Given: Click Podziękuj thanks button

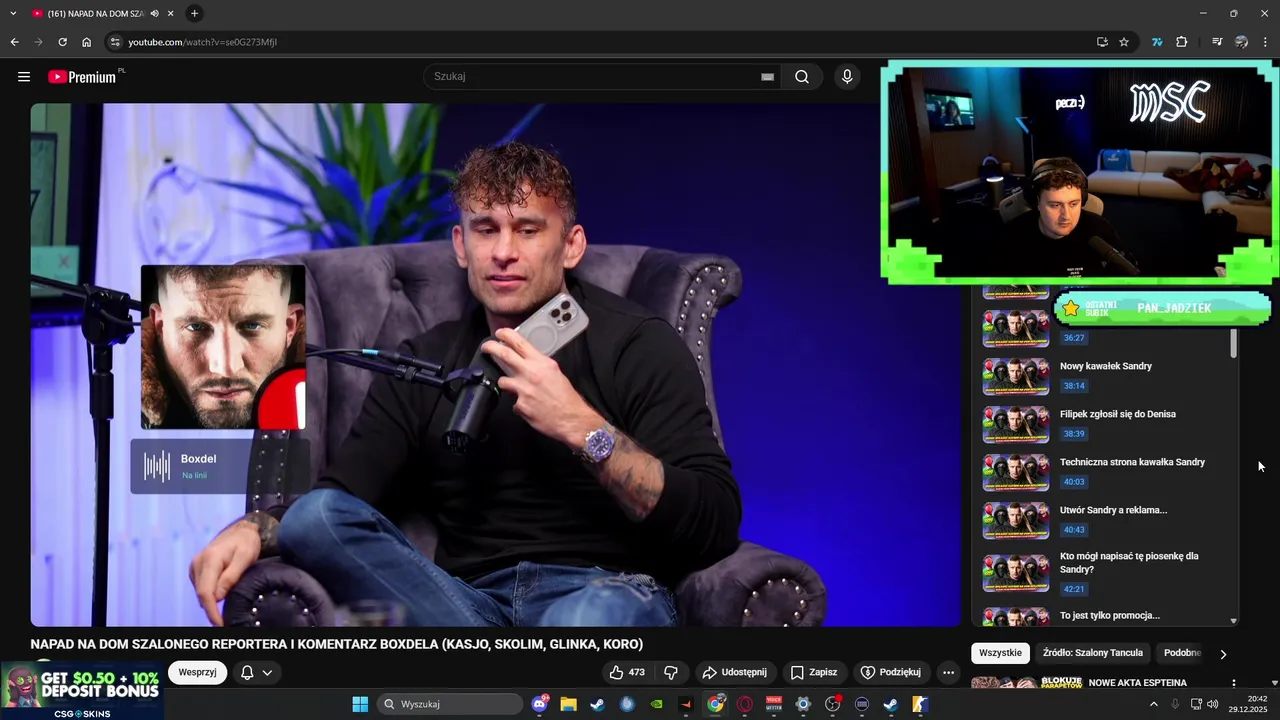Looking at the screenshot, I should tap(891, 672).
